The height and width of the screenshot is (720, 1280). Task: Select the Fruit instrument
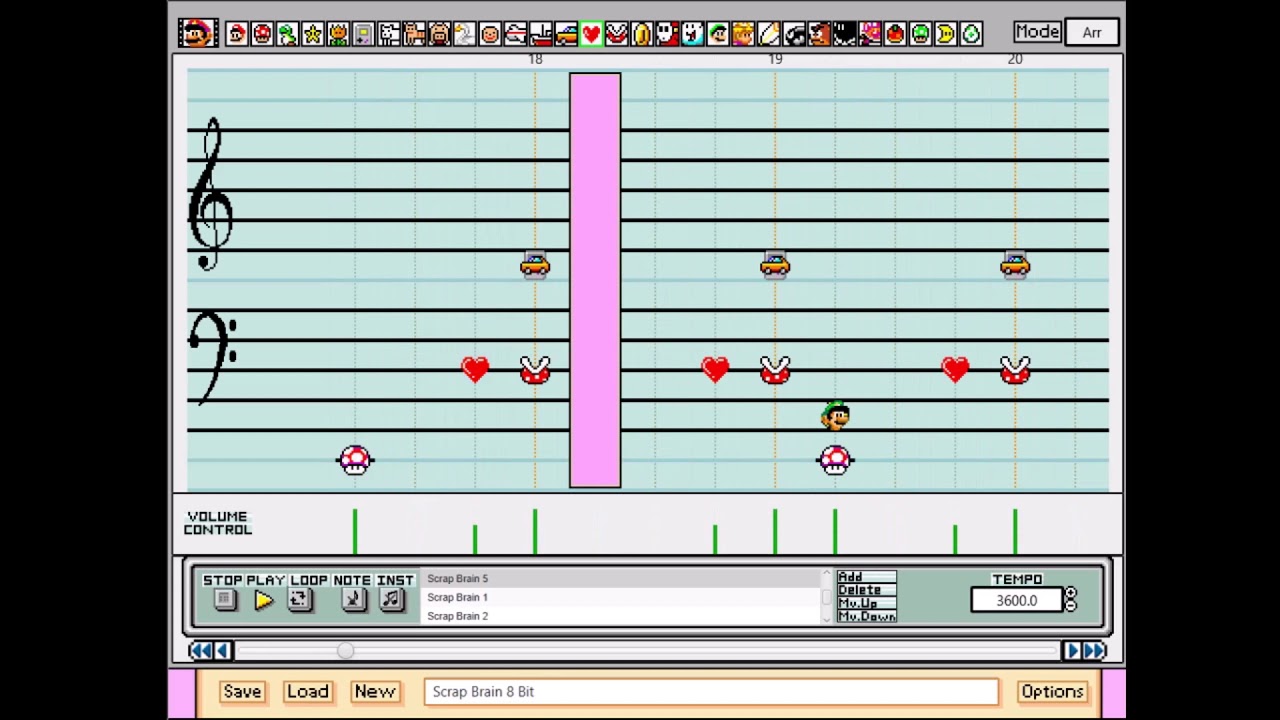click(896, 34)
